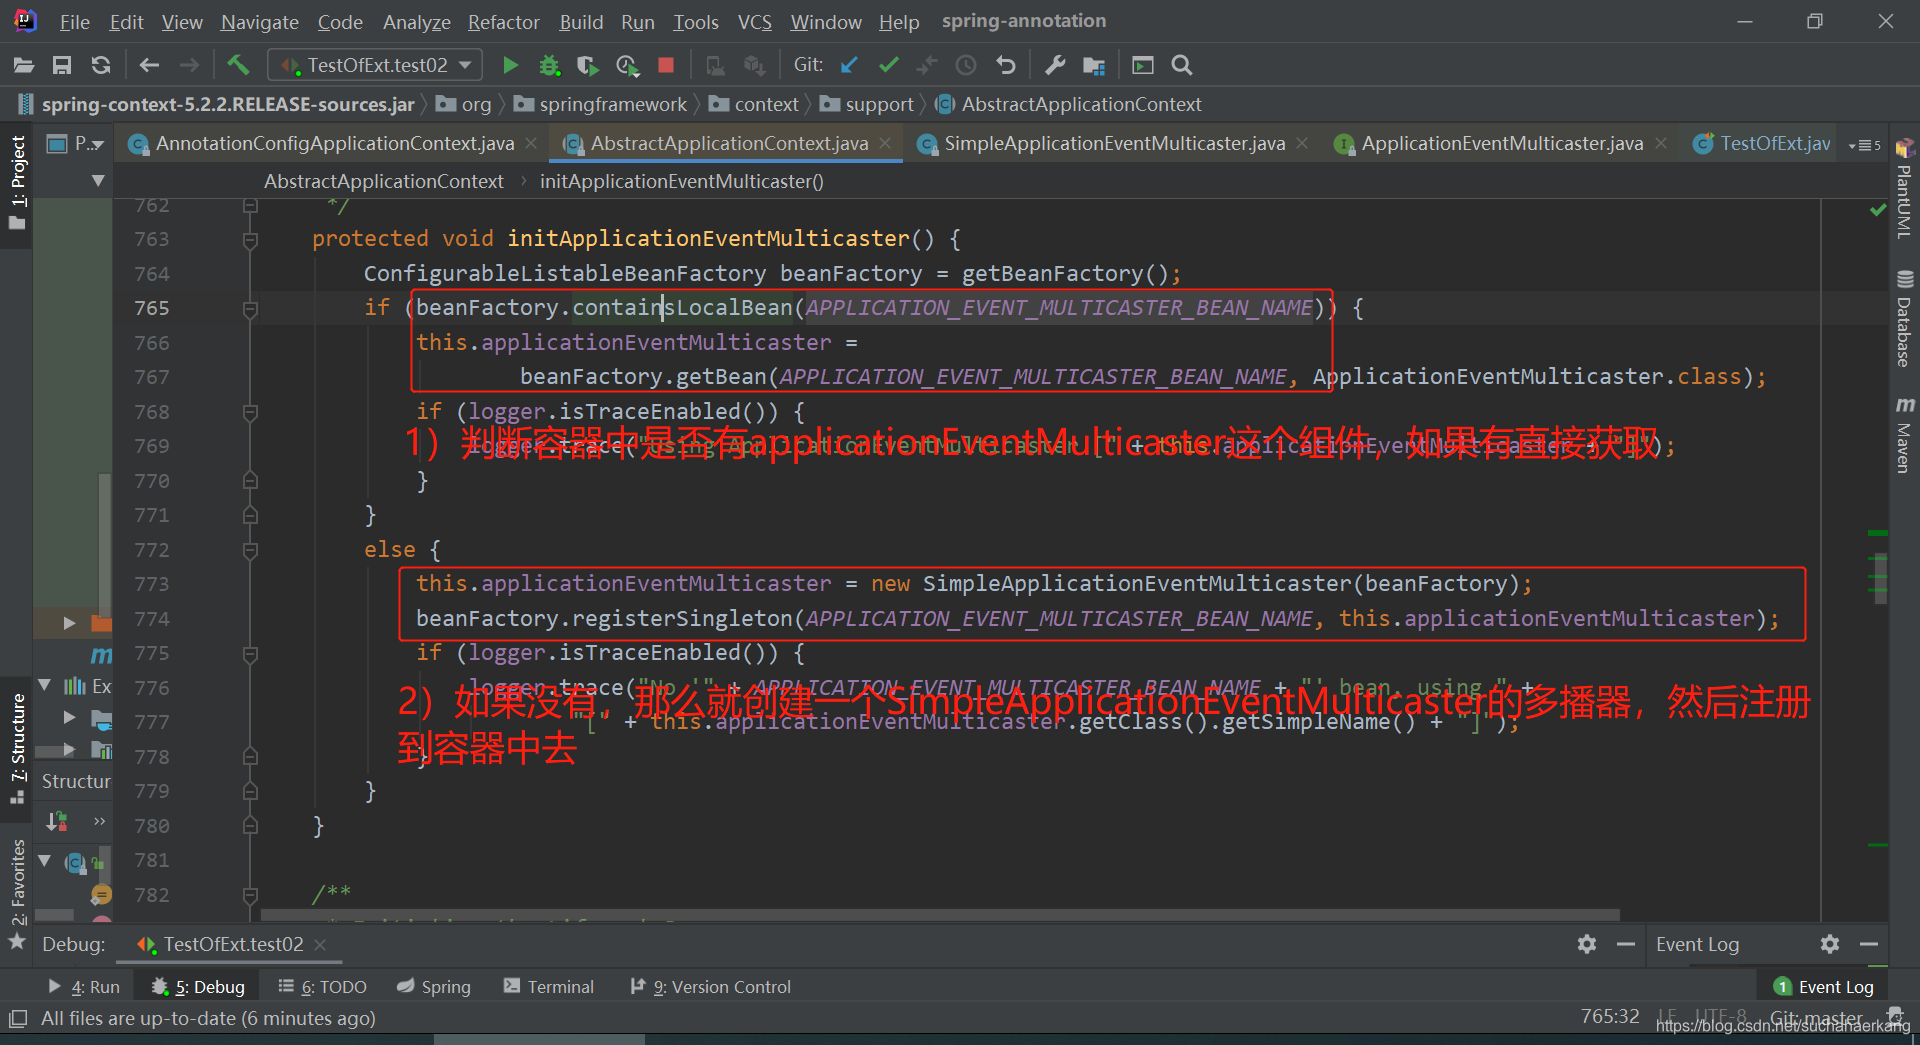This screenshot has height=1045, width=1920.
Task: Build project with the hammer icon
Action: pyautogui.click(x=237, y=65)
